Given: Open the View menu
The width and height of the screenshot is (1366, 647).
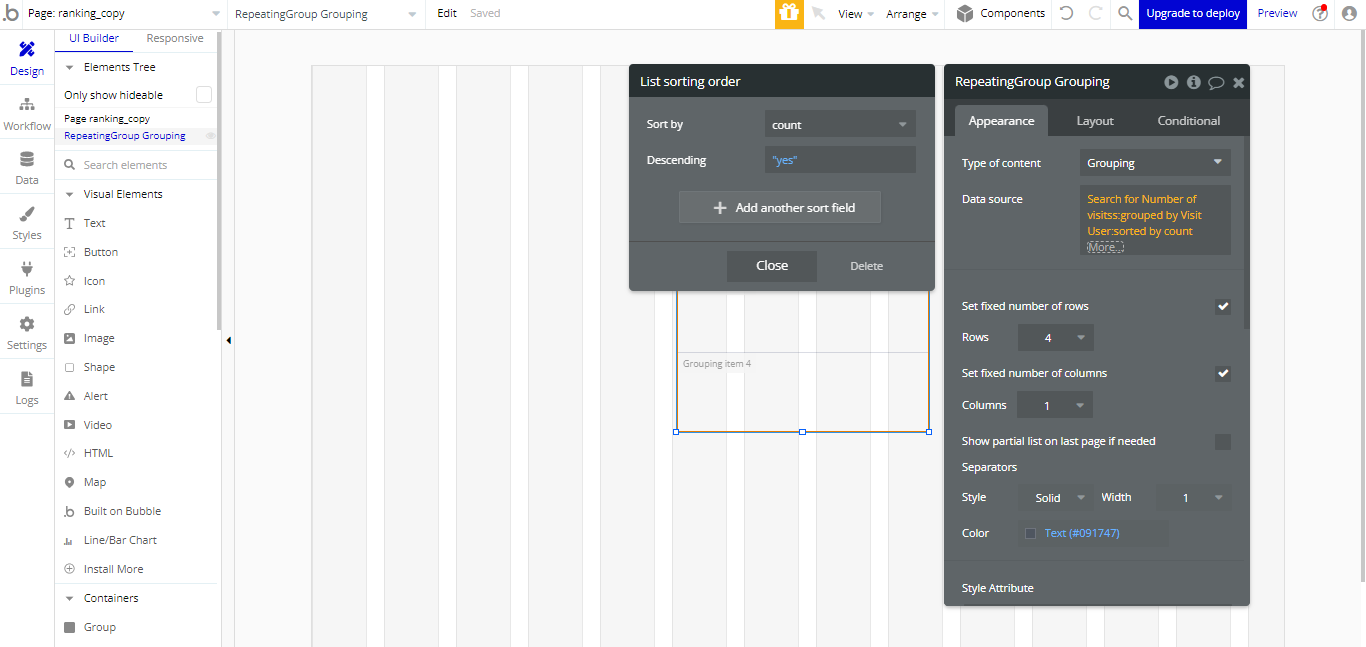Looking at the screenshot, I should (x=856, y=14).
